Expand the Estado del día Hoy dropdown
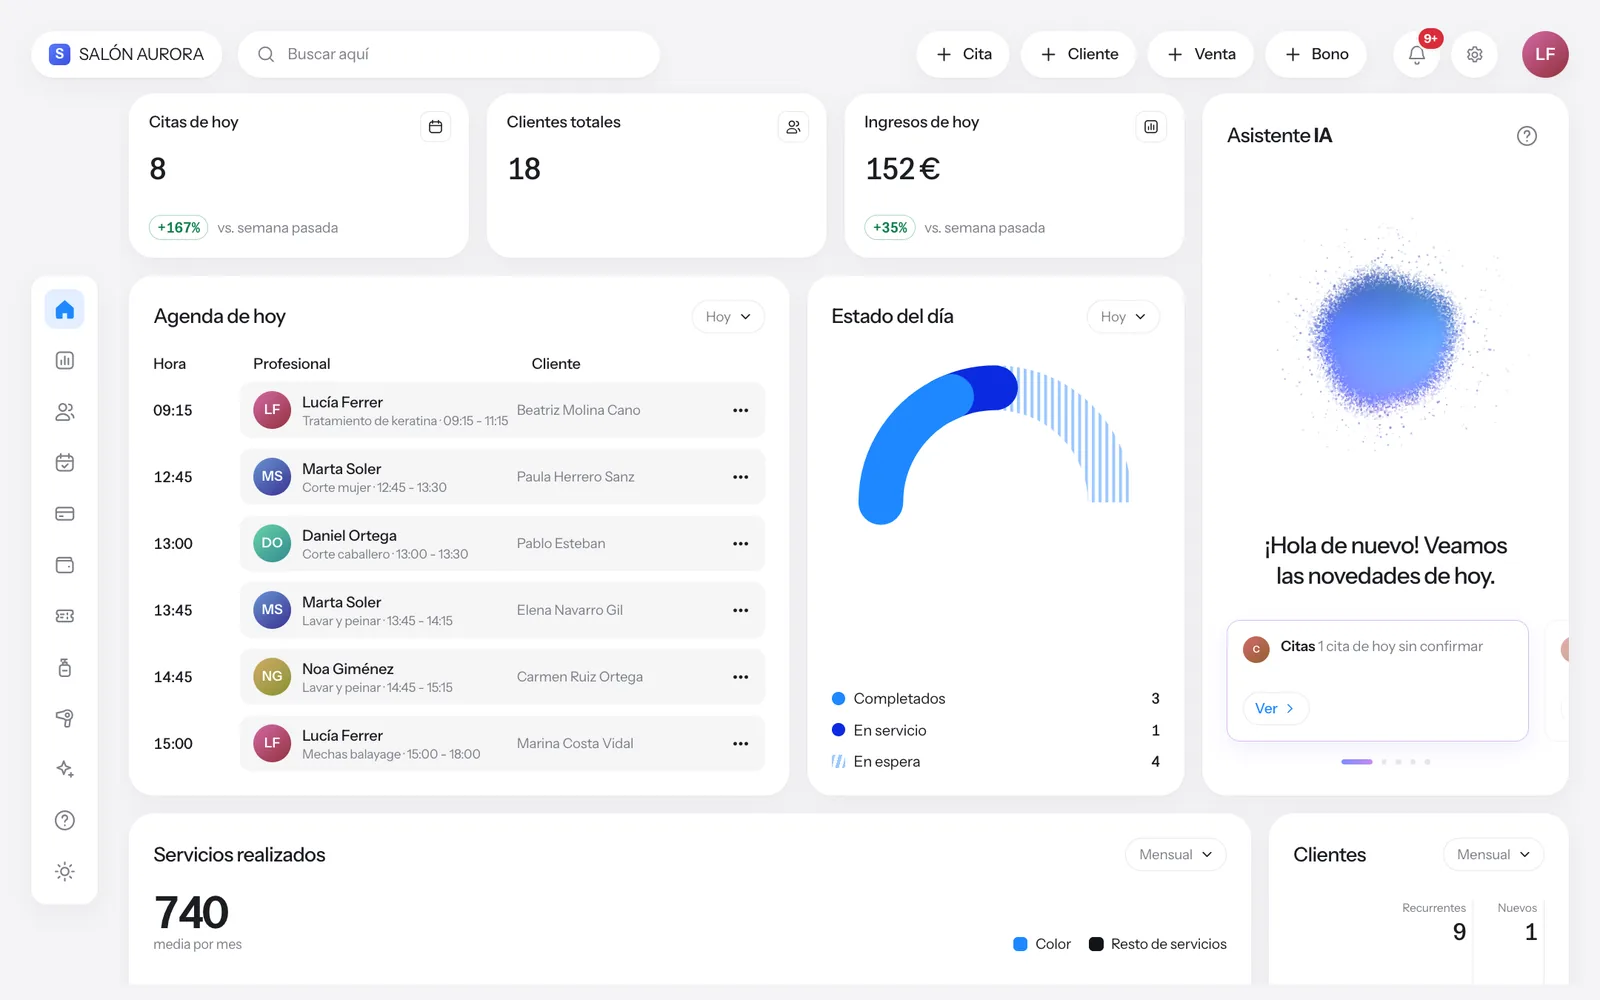Image resolution: width=1600 pixels, height=1000 pixels. tap(1123, 317)
